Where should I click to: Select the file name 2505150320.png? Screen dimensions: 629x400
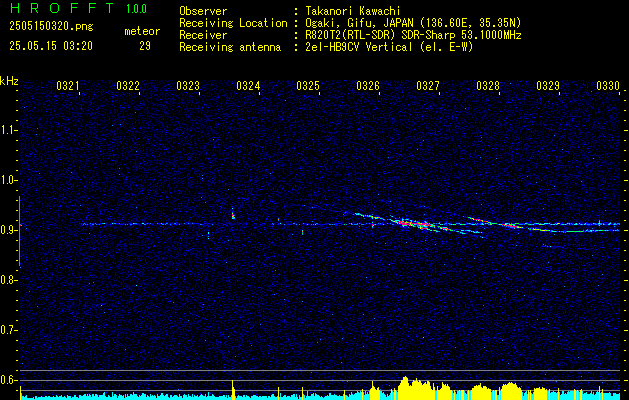pos(51,27)
